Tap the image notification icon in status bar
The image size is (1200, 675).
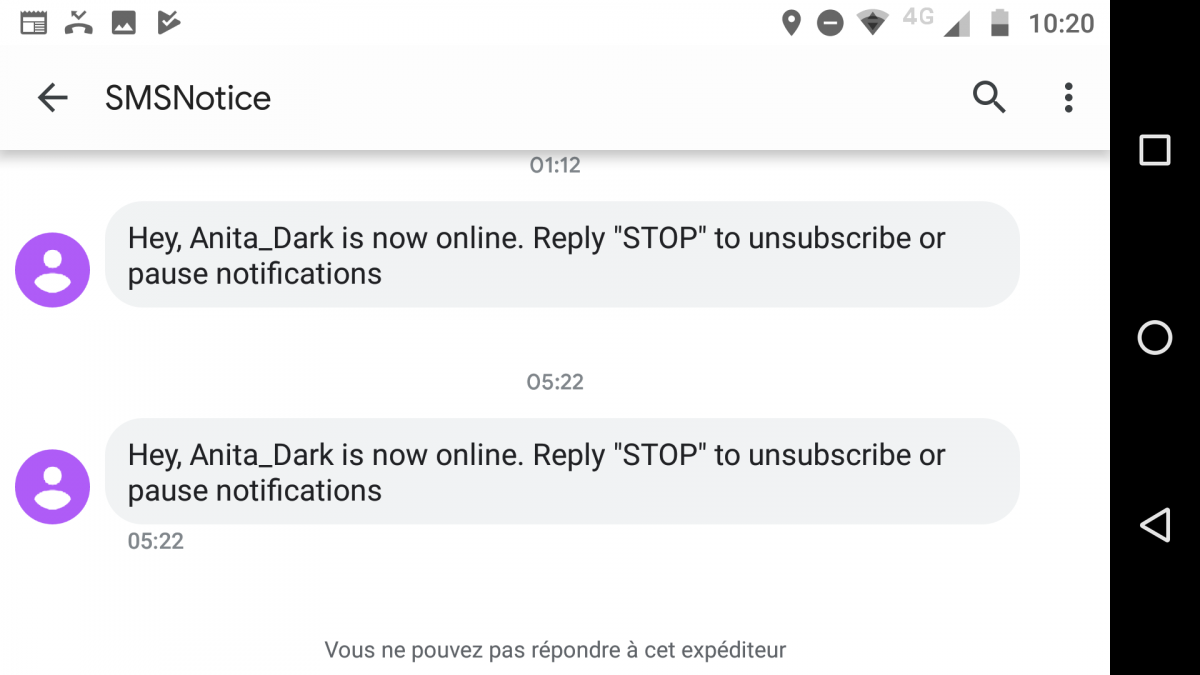(x=123, y=23)
